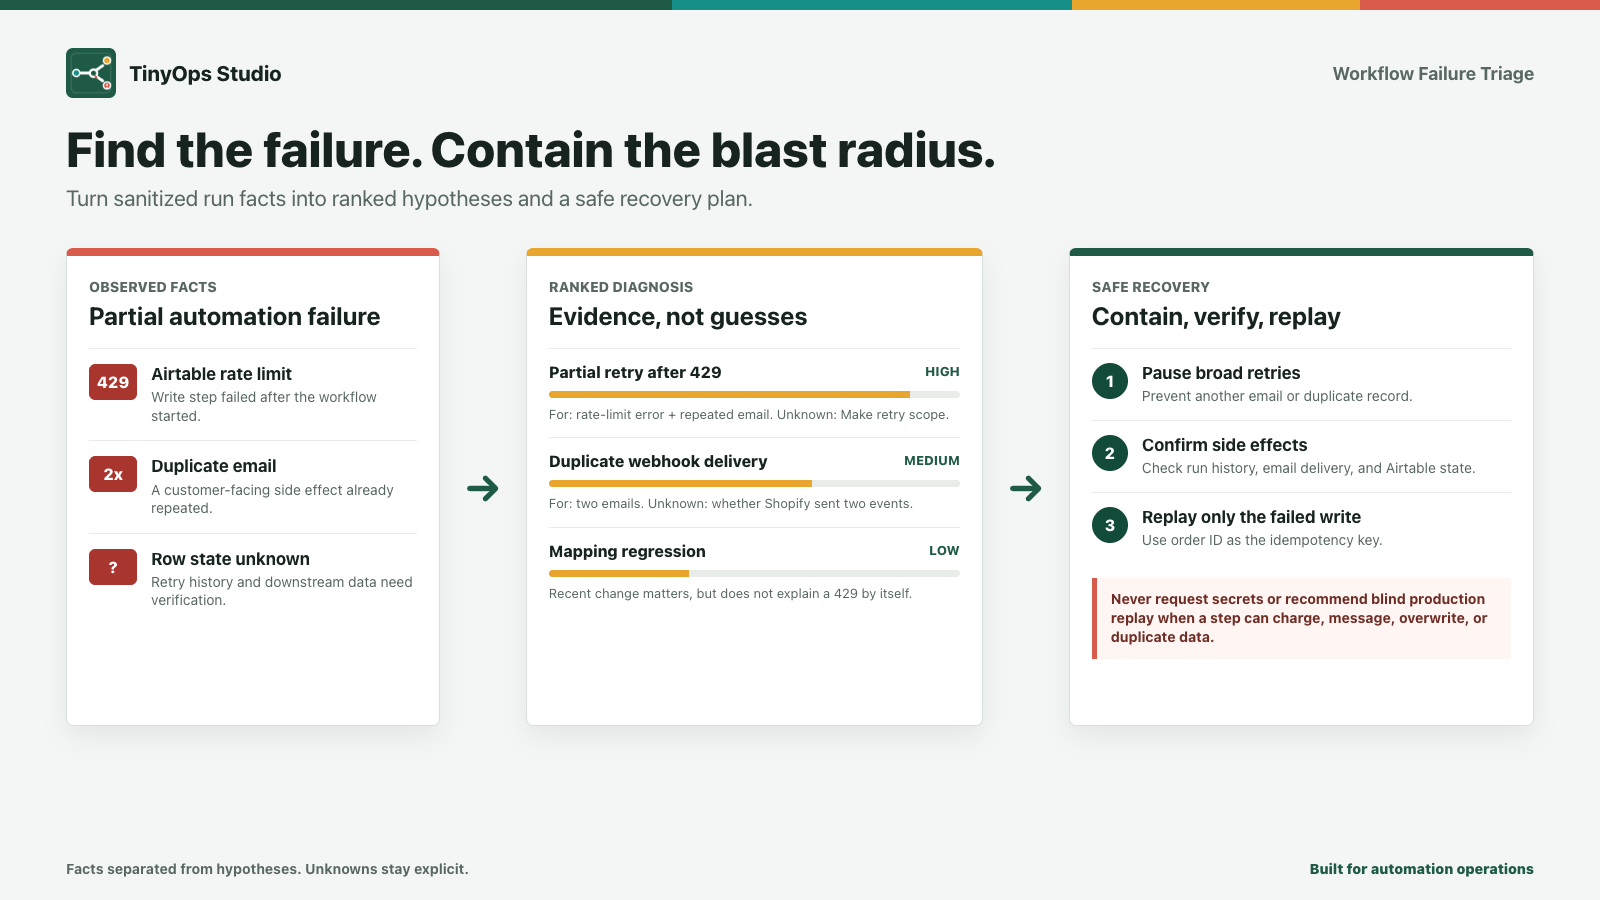Click the step 3 circle icon

[x=1110, y=525]
